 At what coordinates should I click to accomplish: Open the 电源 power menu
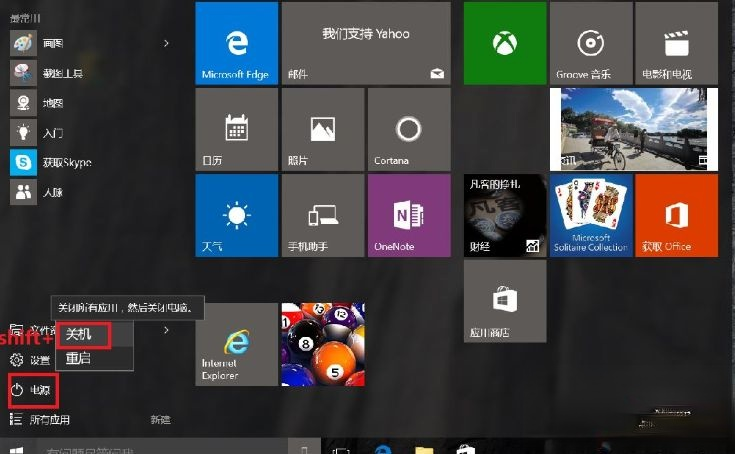pyautogui.click(x=33, y=390)
